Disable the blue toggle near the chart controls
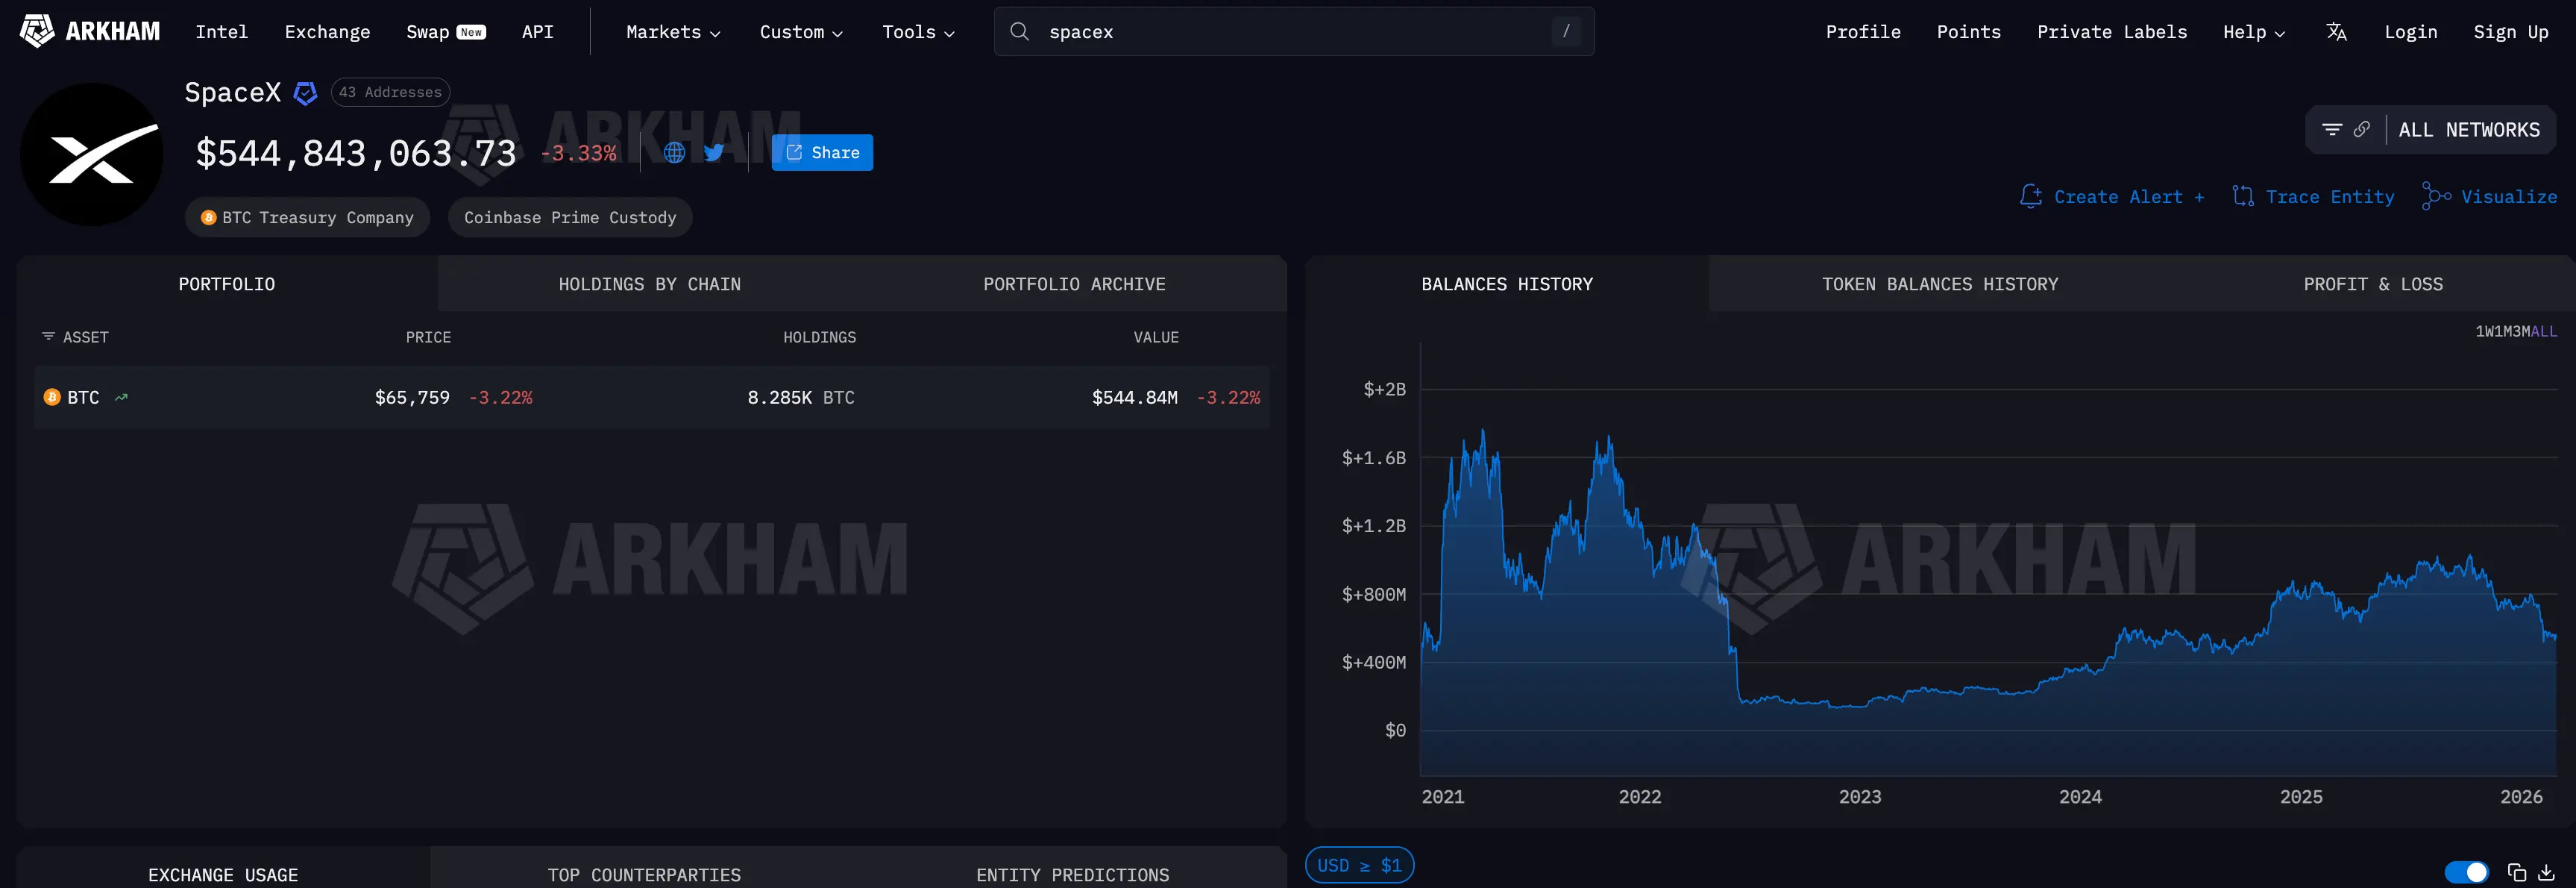This screenshot has height=888, width=2576. coord(2468,871)
